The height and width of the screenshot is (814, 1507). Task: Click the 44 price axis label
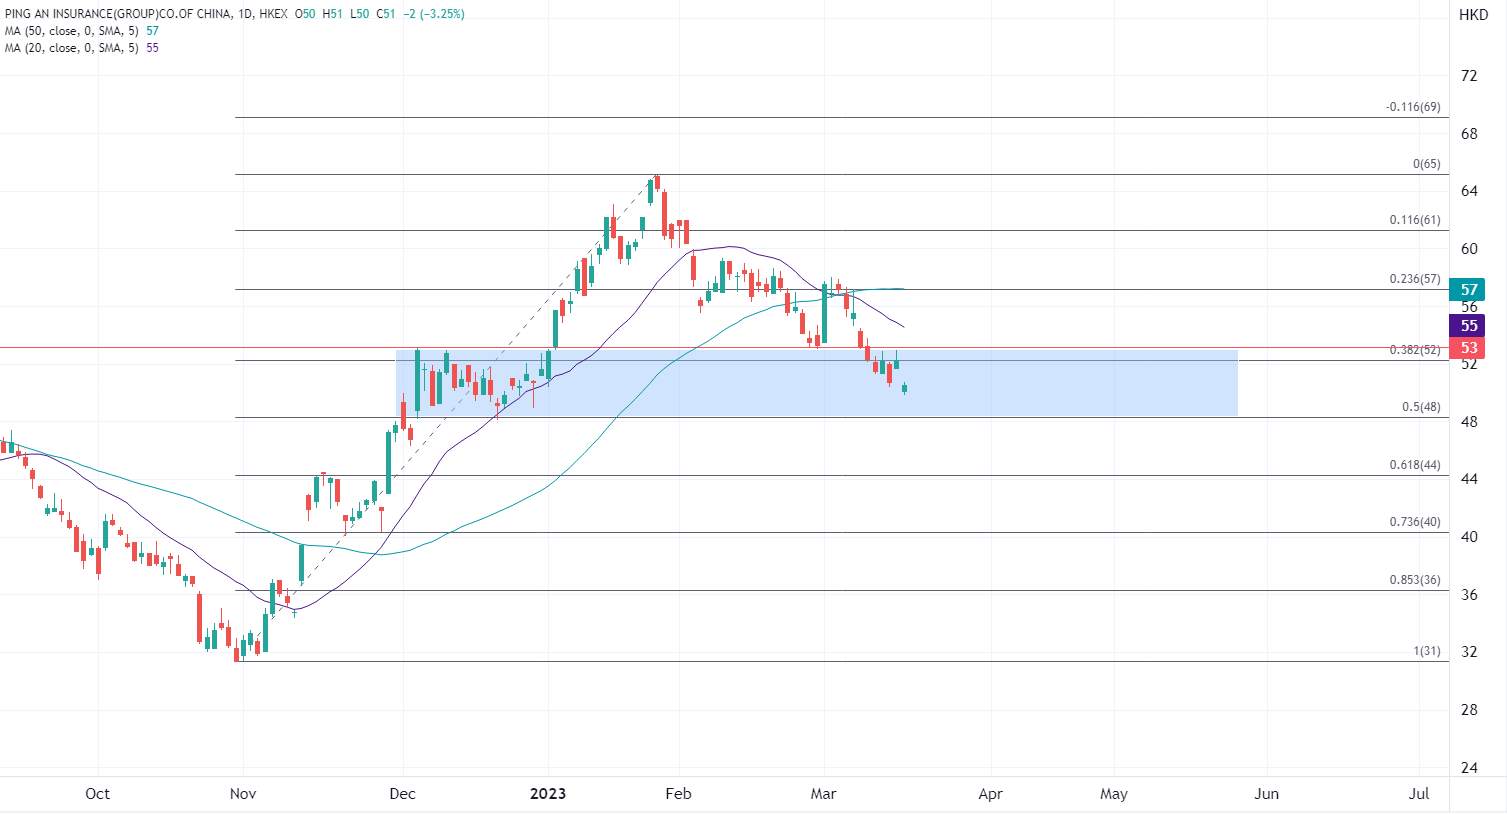point(1468,479)
